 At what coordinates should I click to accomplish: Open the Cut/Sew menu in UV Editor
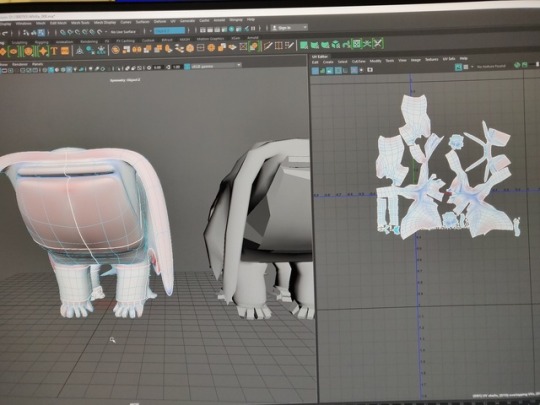[359, 61]
